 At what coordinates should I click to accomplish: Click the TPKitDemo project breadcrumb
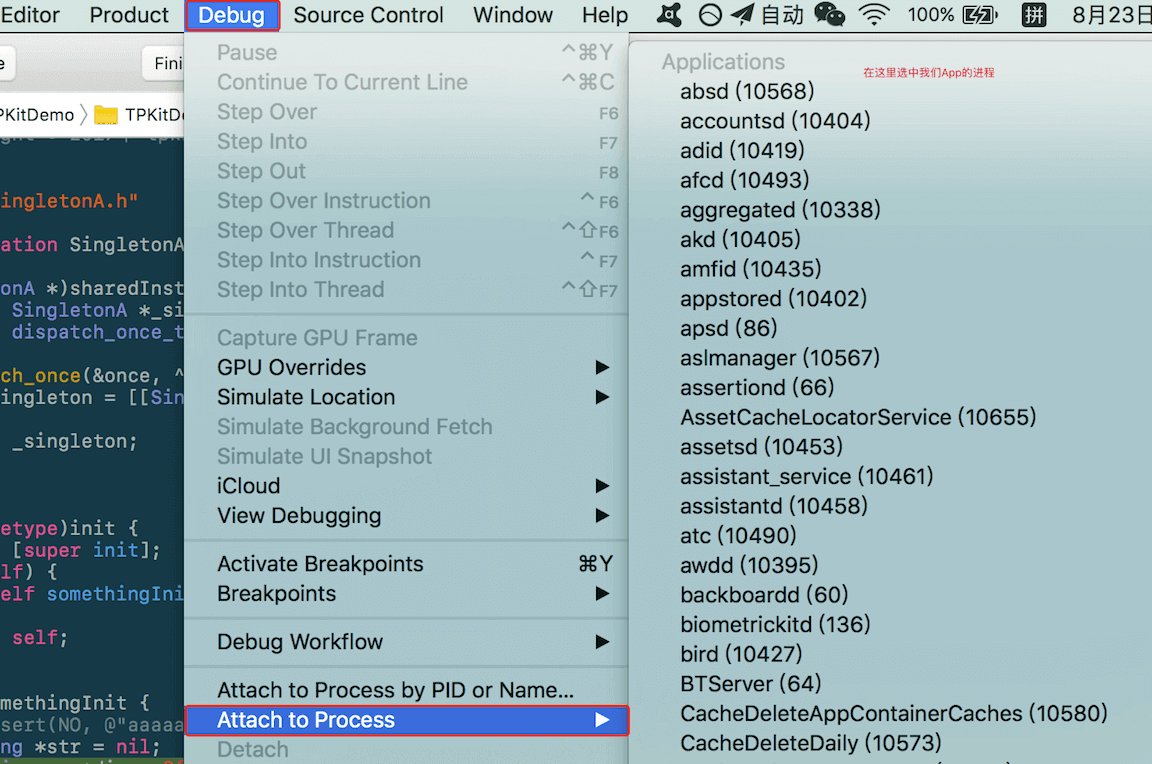coord(36,115)
